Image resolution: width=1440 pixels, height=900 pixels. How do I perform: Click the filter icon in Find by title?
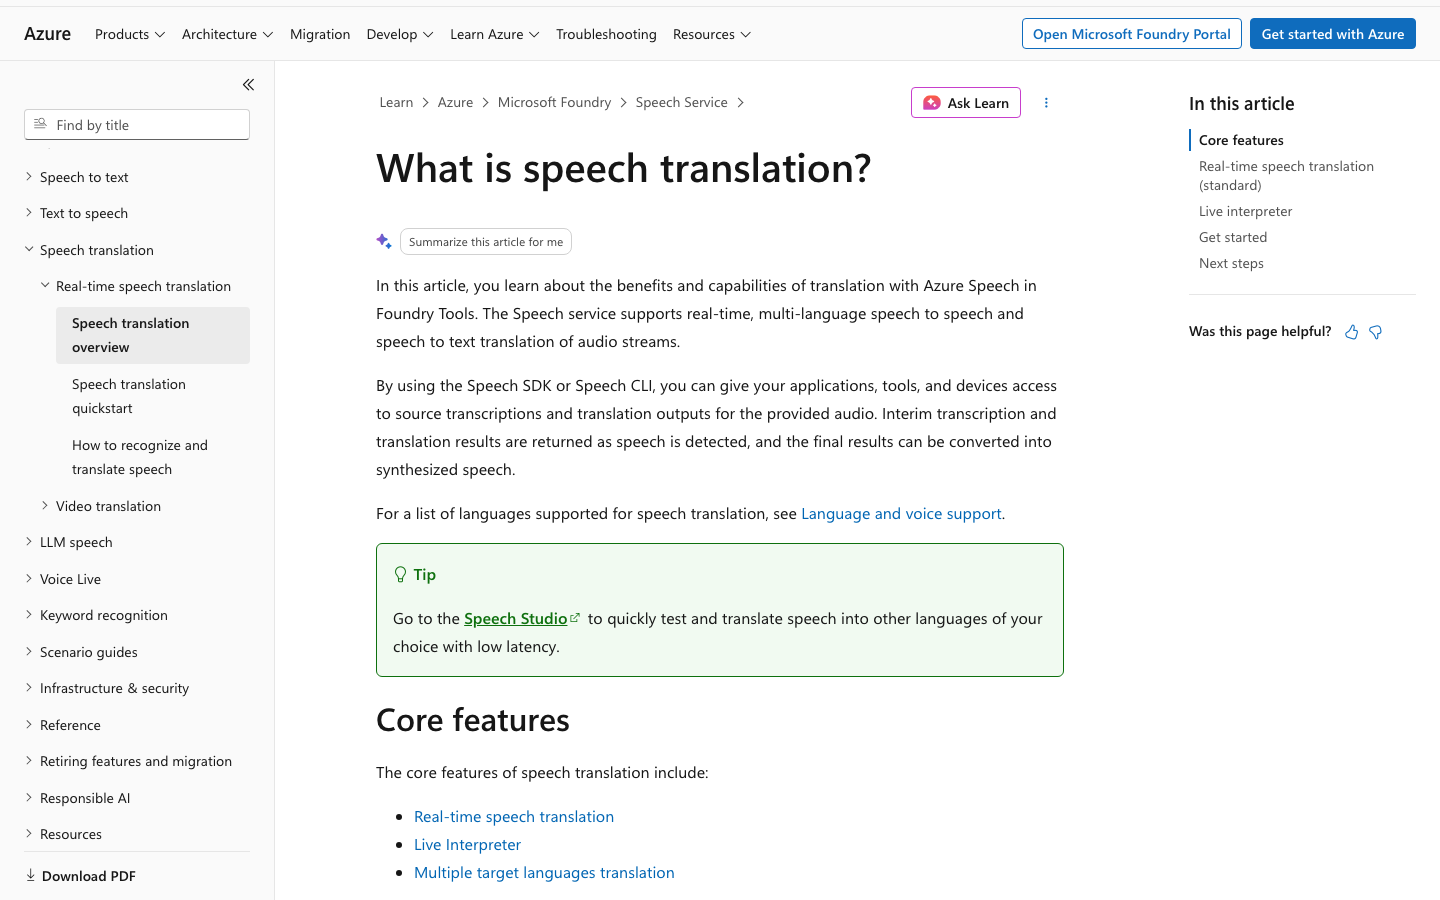40,124
